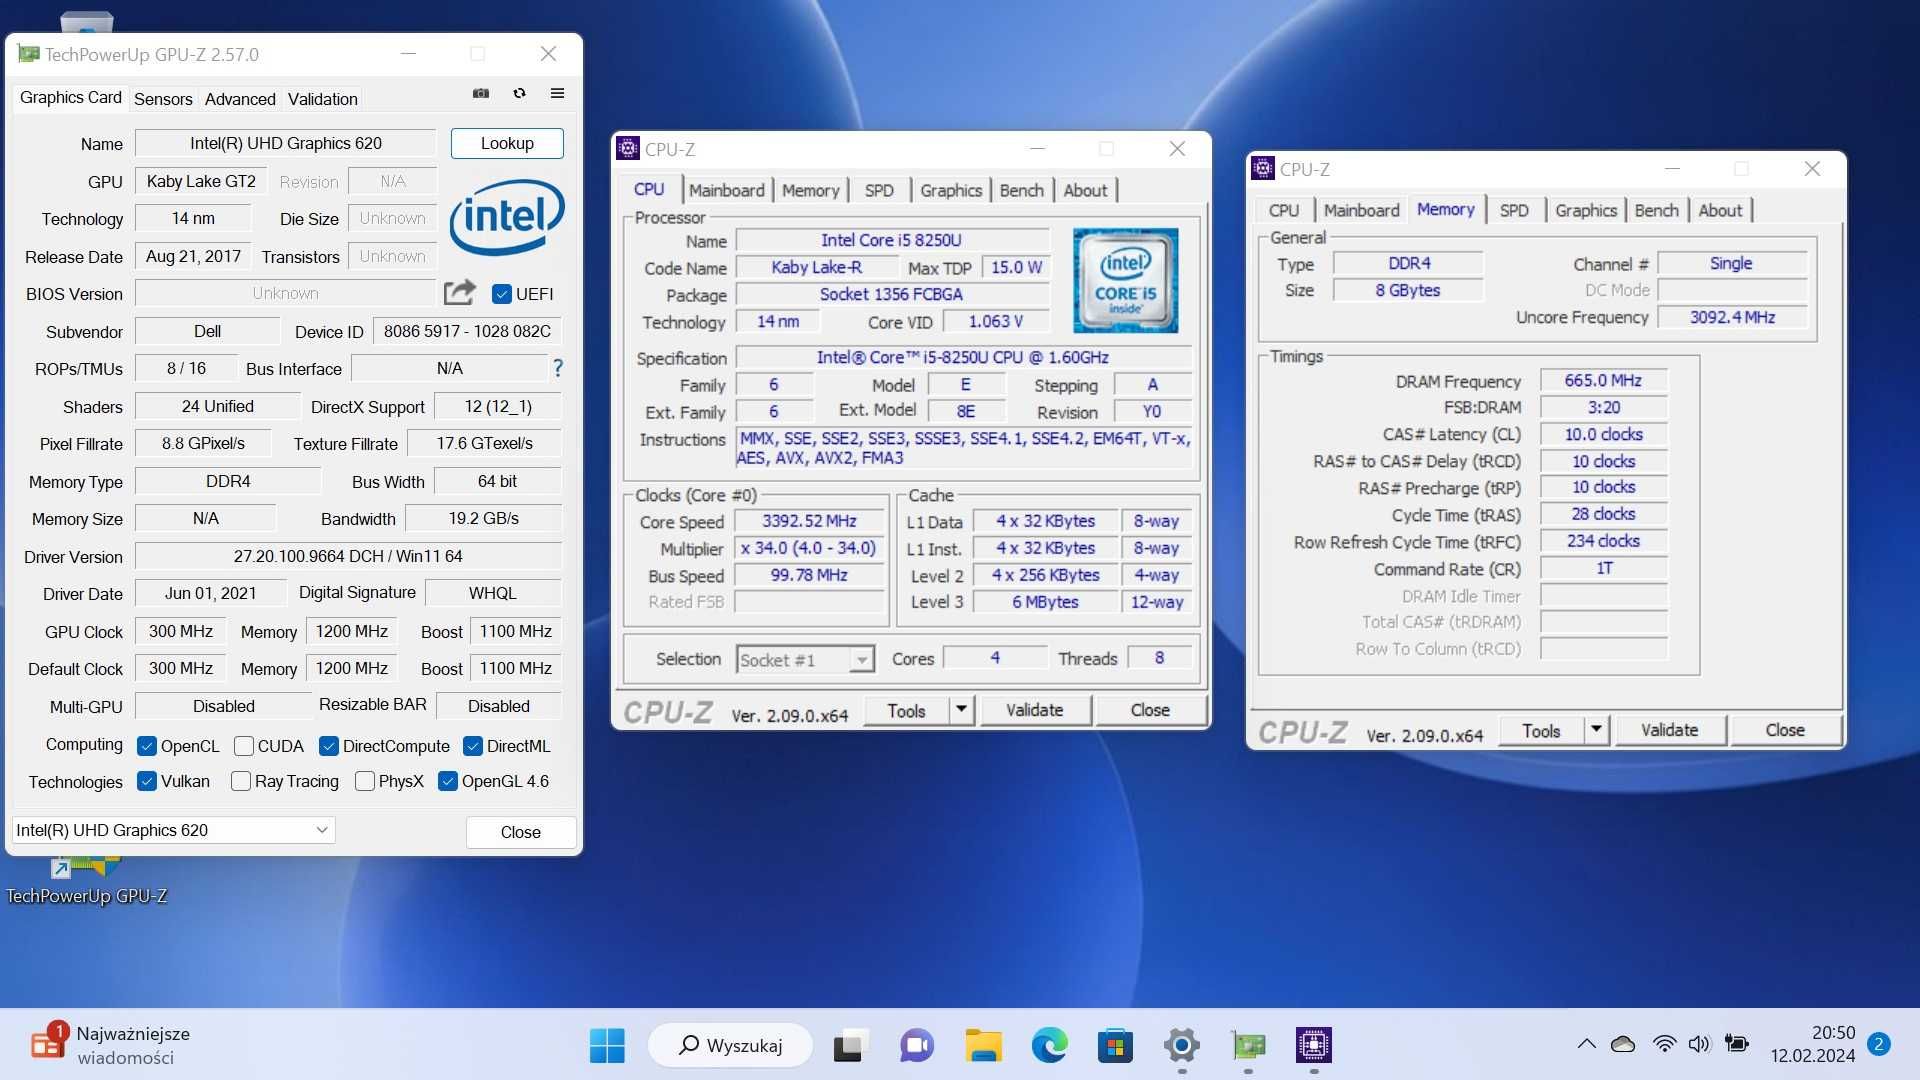This screenshot has height=1080, width=1920.
Task: Switch to GPU-Z taskbar icon
Action: point(1248,1046)
